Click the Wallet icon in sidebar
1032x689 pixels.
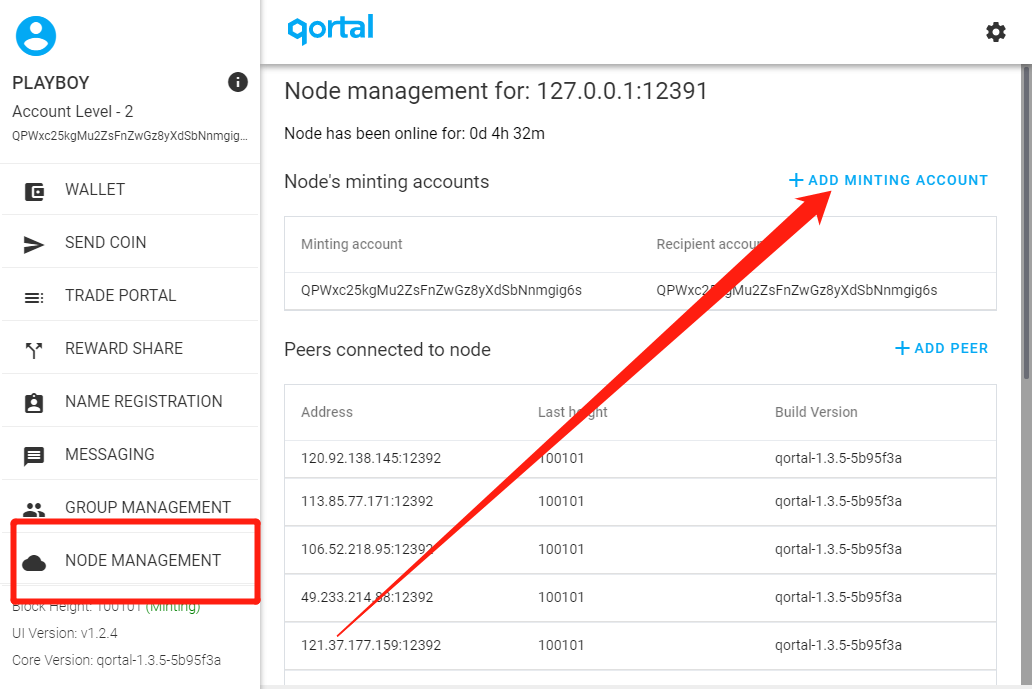click(34, 191)
